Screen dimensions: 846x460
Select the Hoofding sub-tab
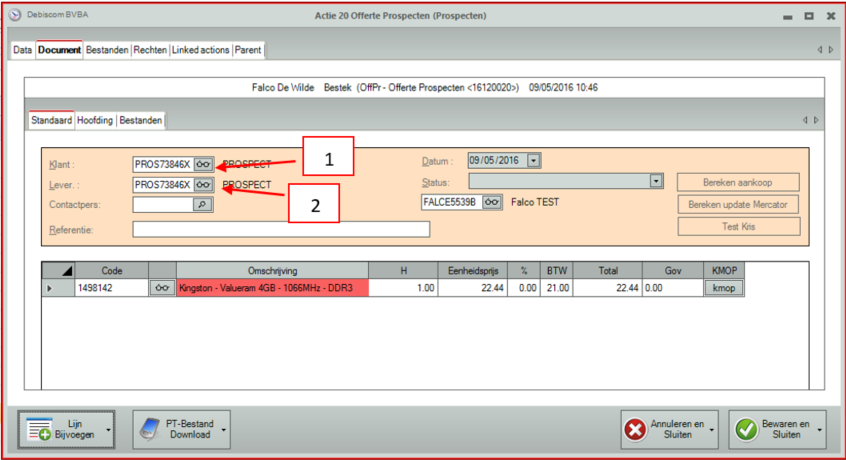[x=96, y=120]
